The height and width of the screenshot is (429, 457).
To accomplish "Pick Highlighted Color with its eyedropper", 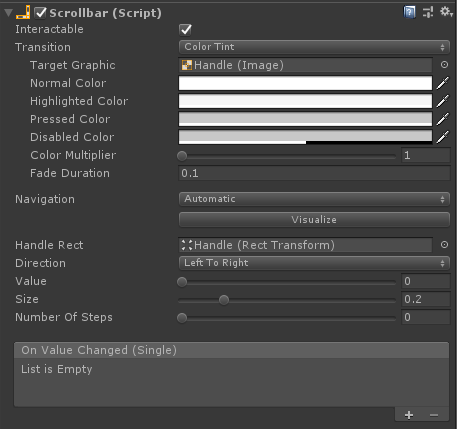I will click(443, 101).
